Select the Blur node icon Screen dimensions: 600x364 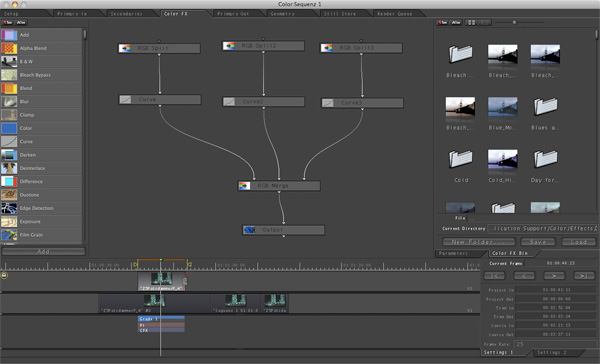(9, 102)
